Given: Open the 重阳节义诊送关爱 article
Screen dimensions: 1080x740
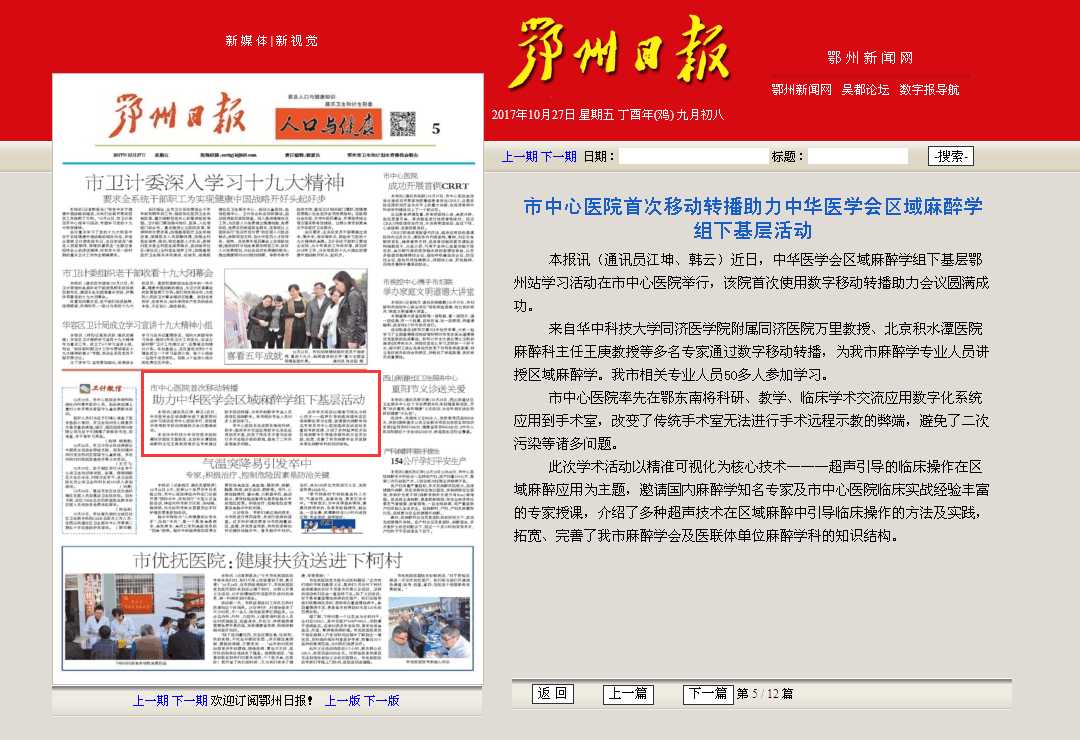Looking at the screenshot, I should tap(428, 389).
